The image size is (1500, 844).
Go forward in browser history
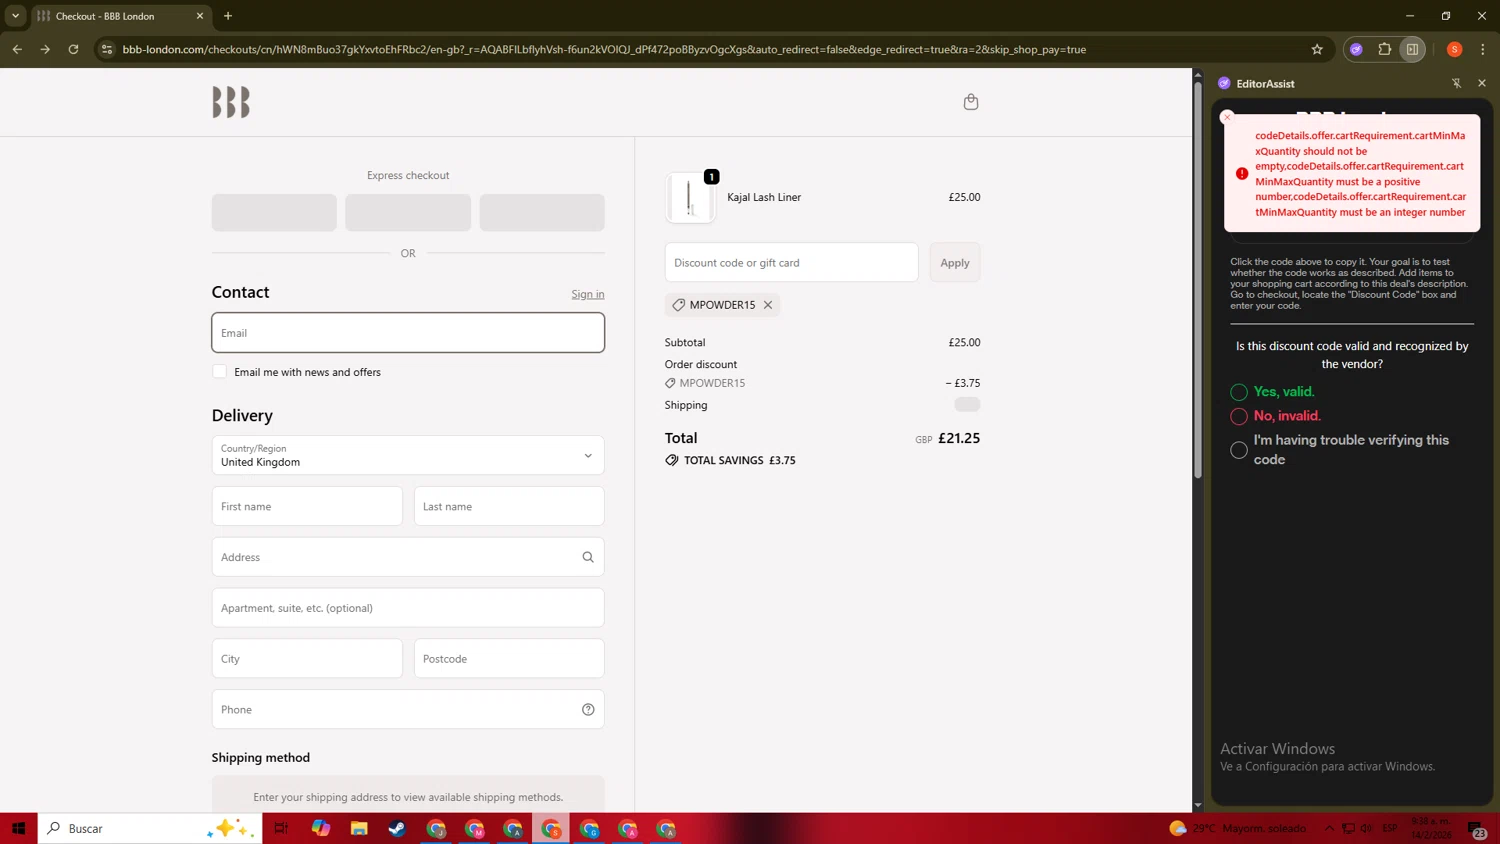coord(45,49)
